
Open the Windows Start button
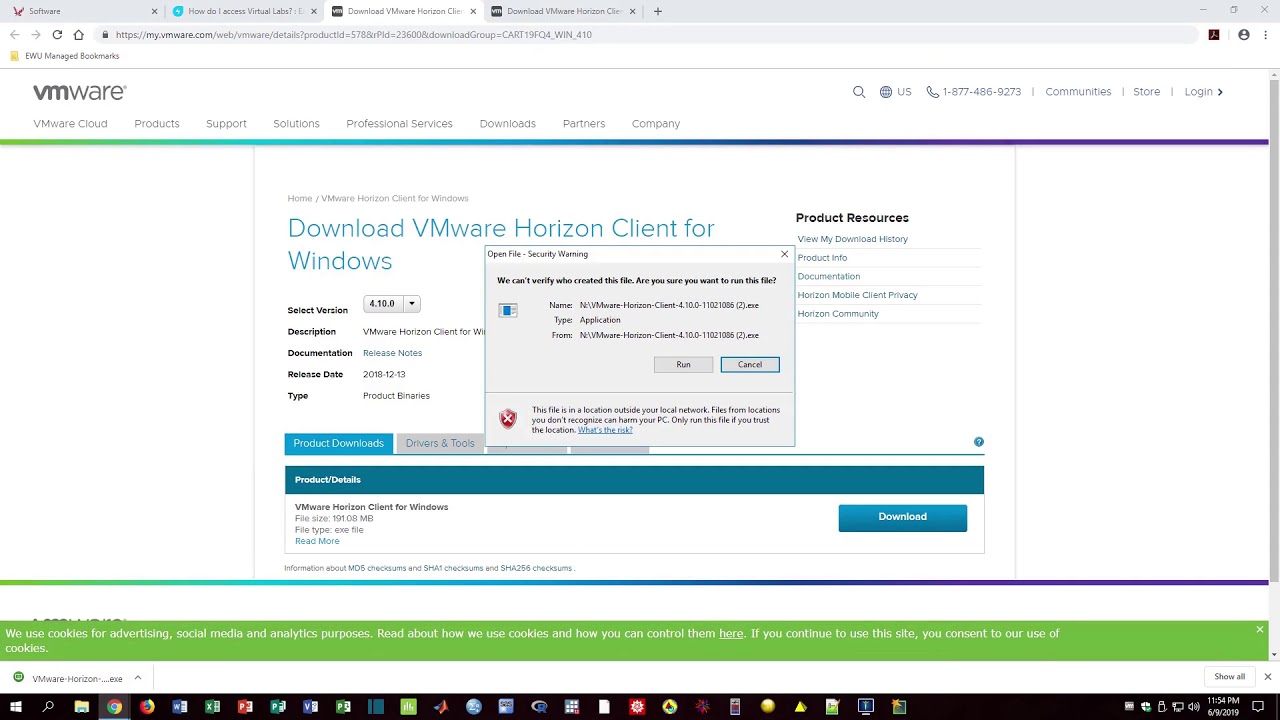pos(16,707)
